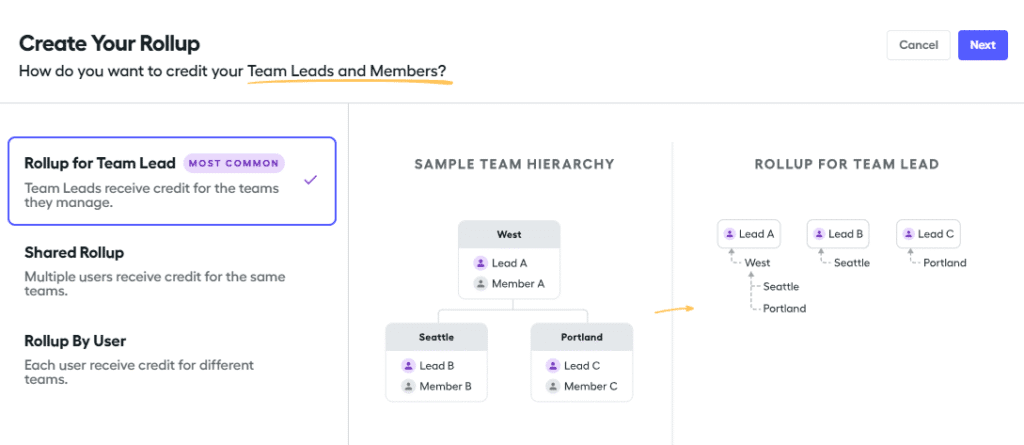Click the Lead A avatar icon in West box
This screenshot has height=445, width=1024.
[x=480, y=263]
